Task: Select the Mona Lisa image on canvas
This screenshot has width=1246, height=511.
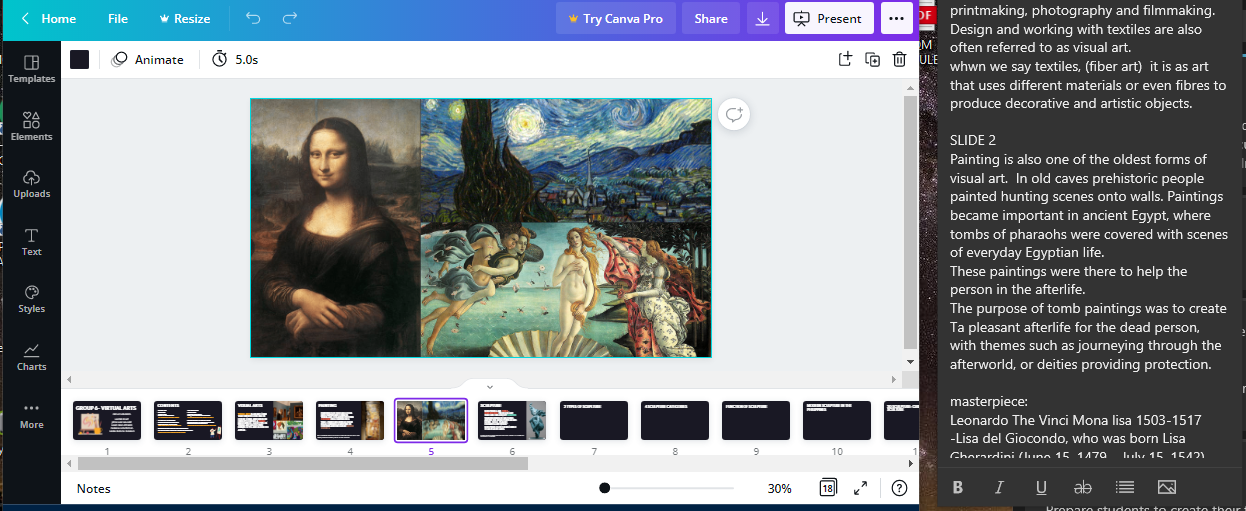Action: tap(335, 227)
